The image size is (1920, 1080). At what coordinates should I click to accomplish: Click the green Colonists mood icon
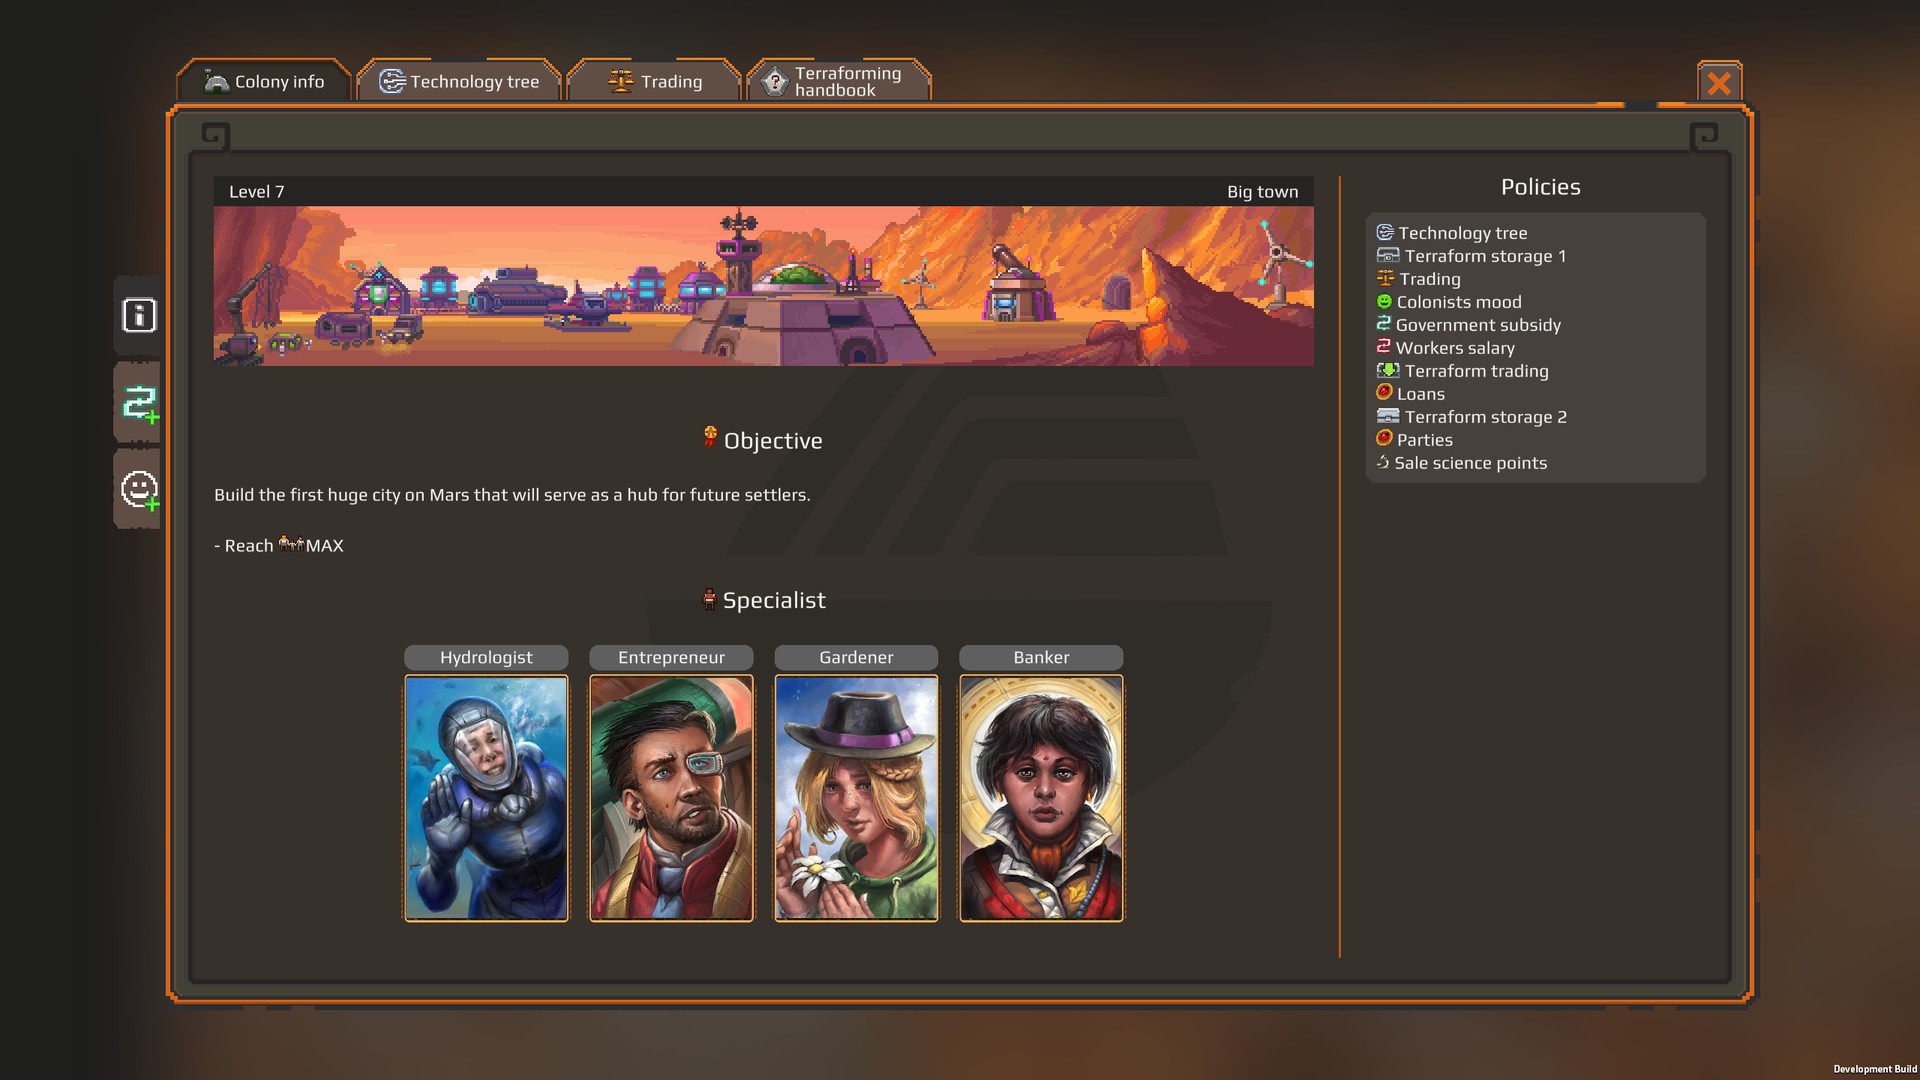tap(1384, 301)
